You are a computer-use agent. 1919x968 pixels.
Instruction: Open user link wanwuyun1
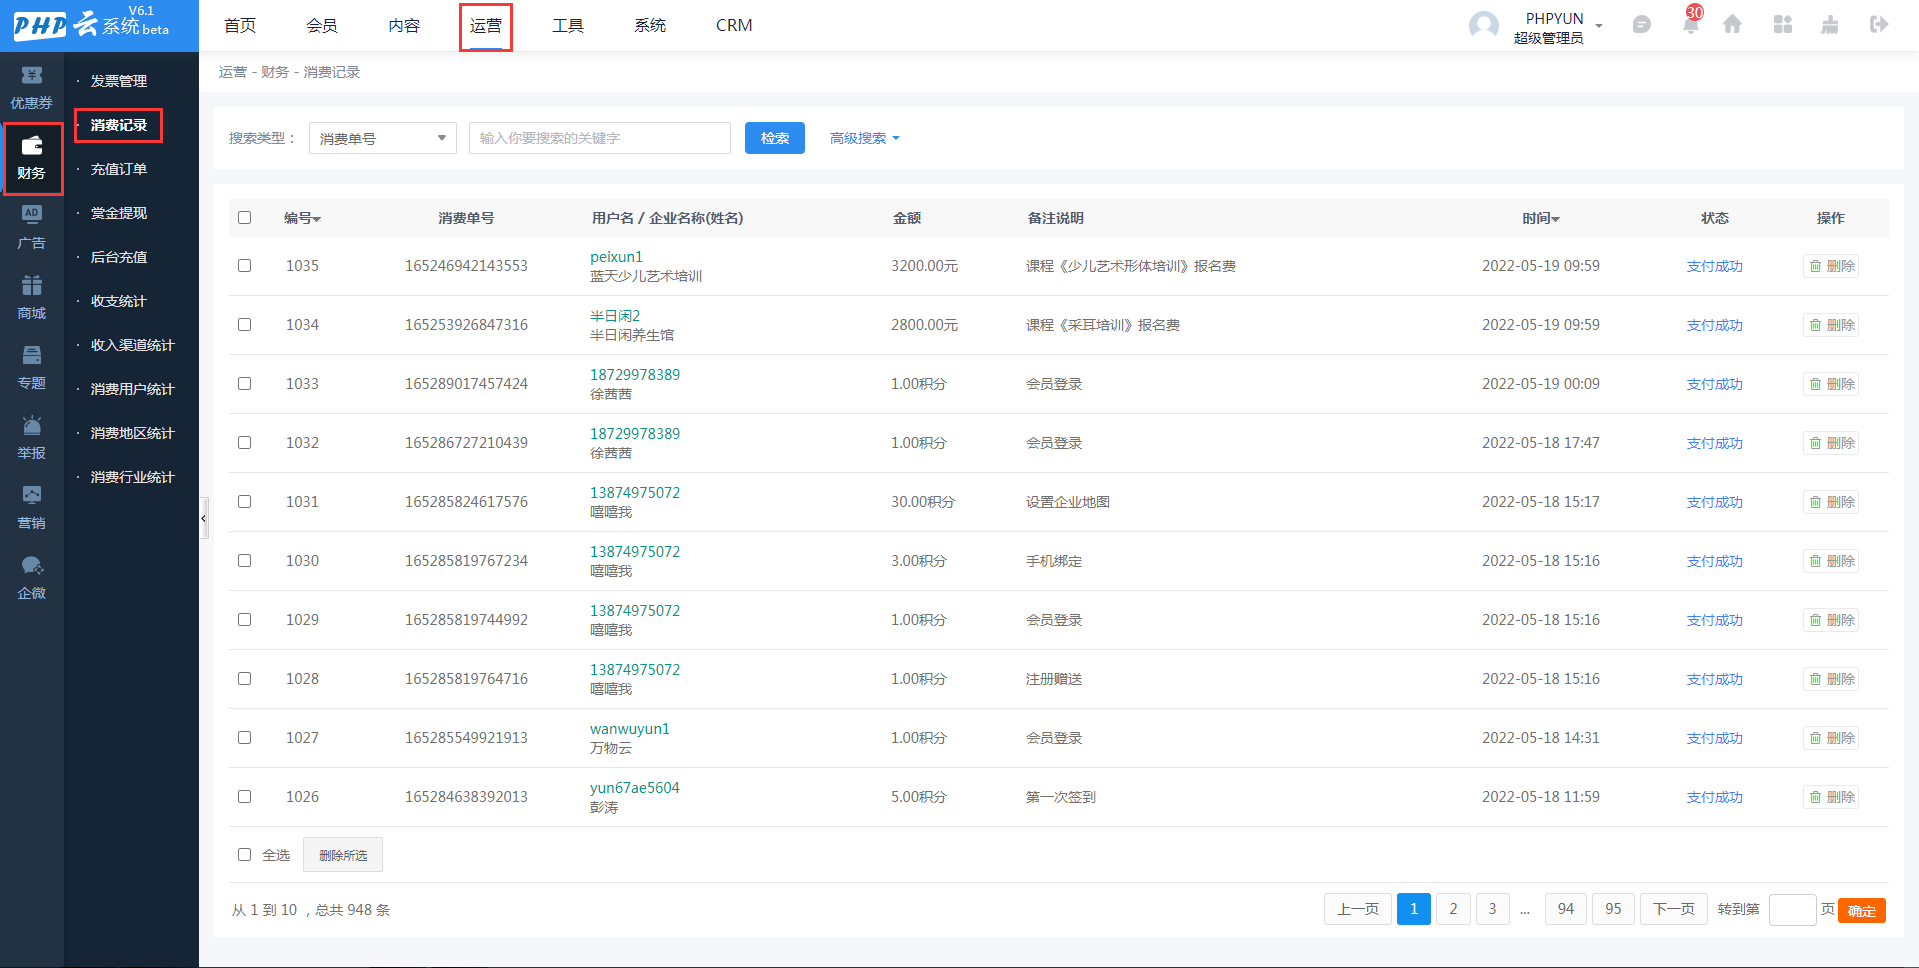click(630, 729)
